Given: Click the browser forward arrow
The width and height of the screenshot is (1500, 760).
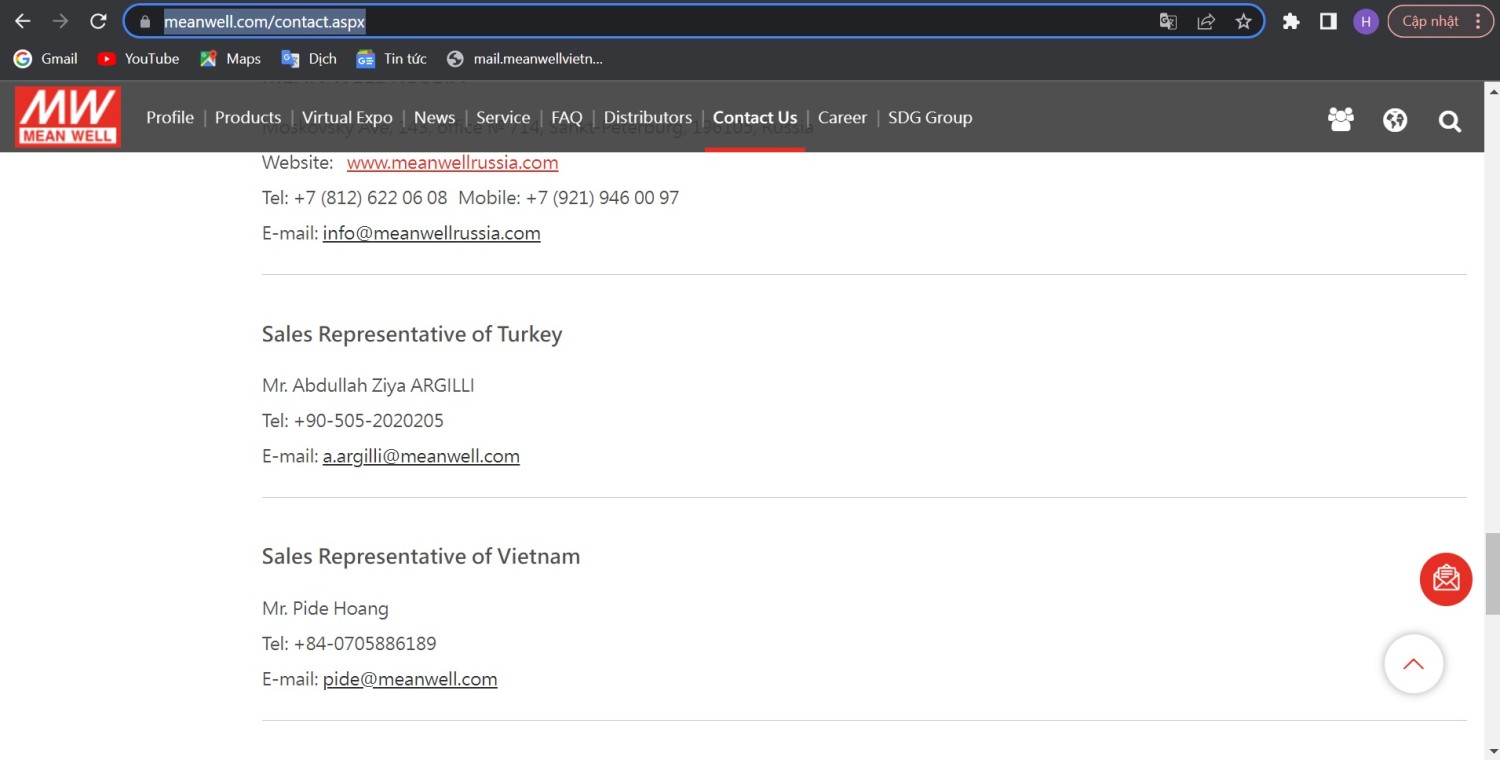Looking at the screenshot, I should (60, 21).
